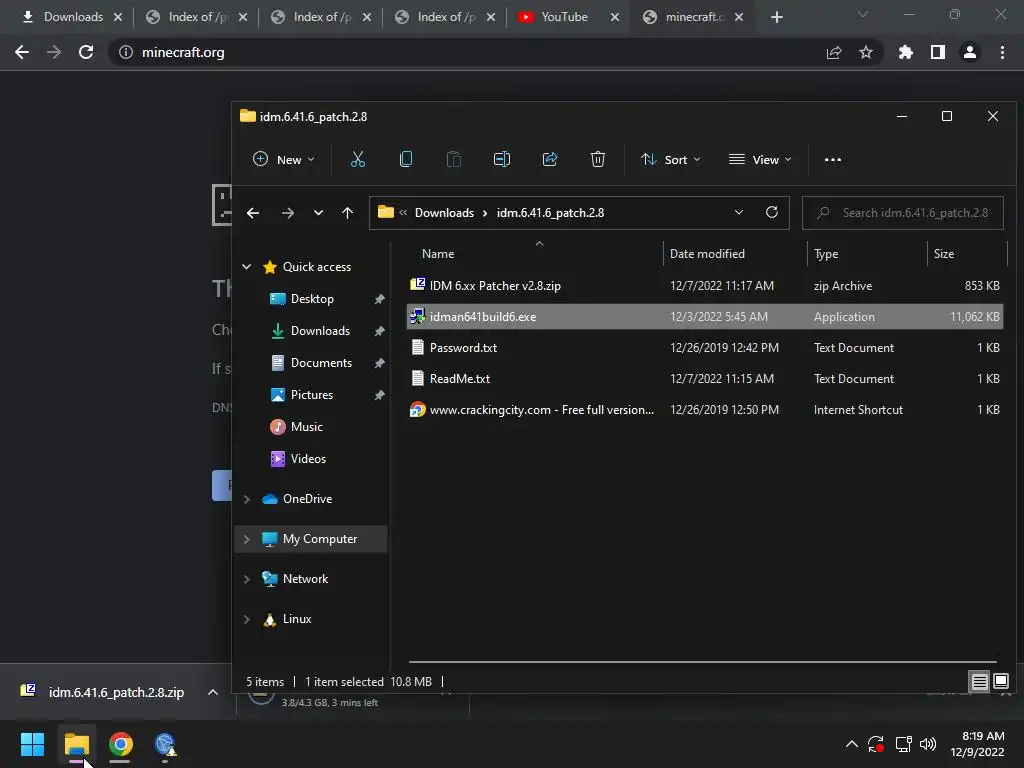Open Windows Start menu
Screen dimensions: 1024x768
(32, 744)
